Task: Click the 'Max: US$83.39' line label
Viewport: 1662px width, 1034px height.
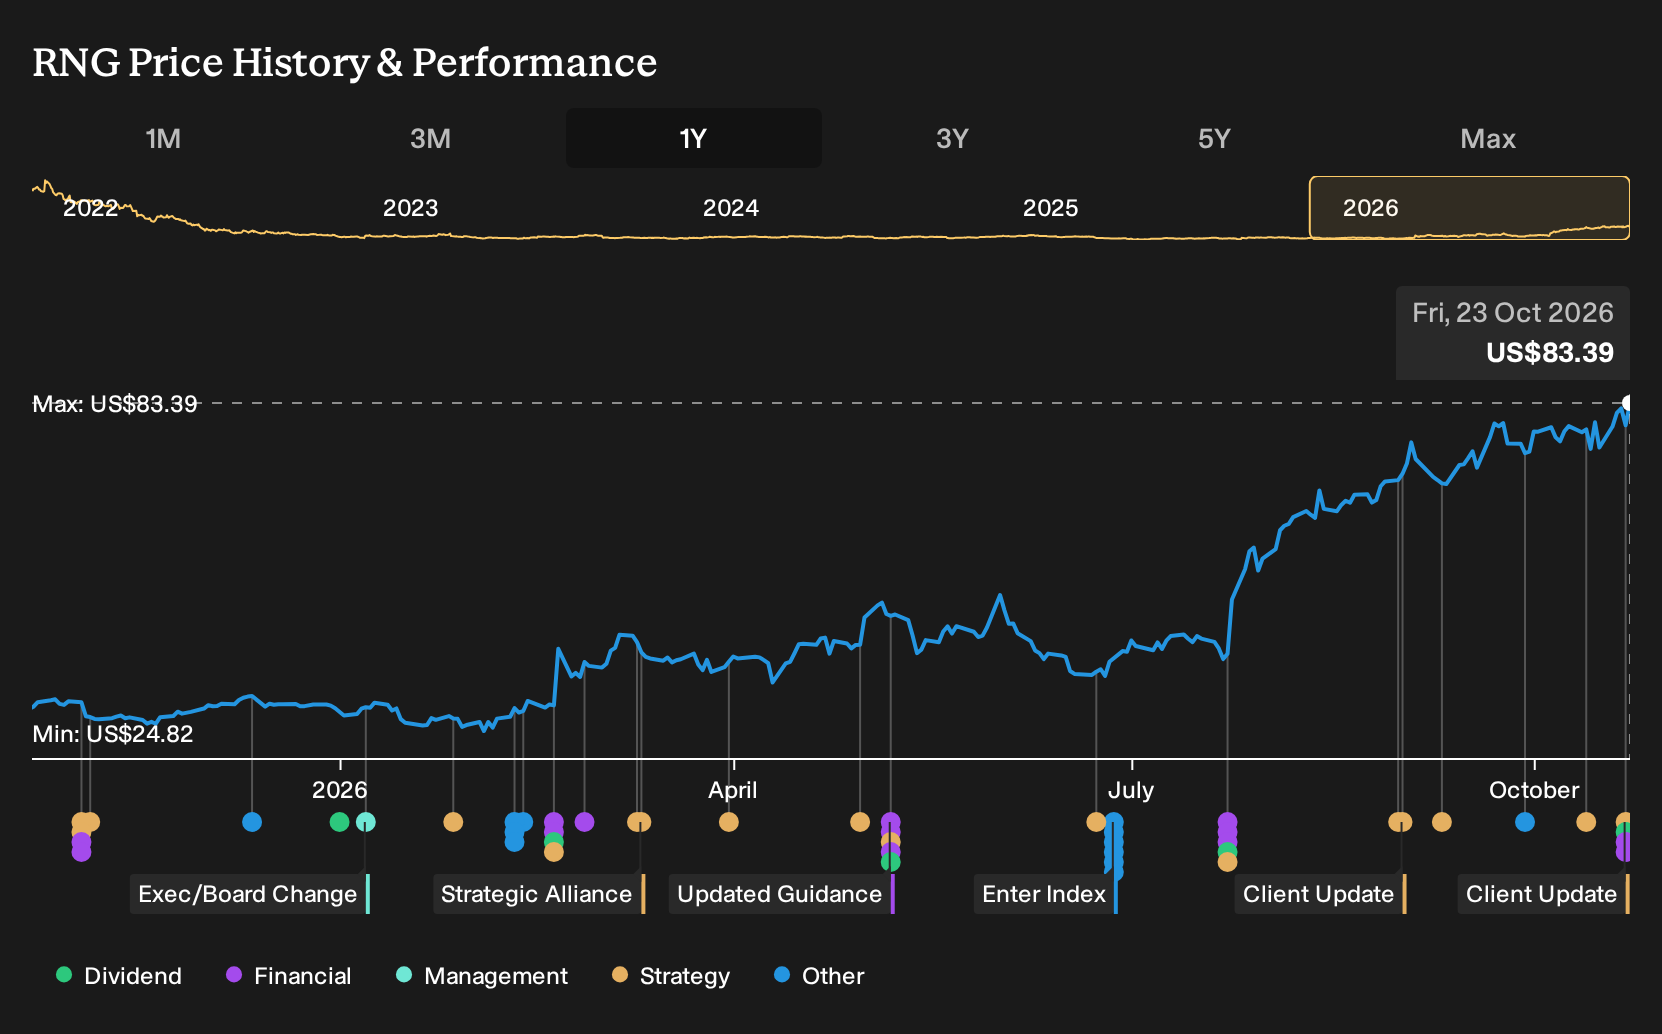Action: click(x=115, y=404)
